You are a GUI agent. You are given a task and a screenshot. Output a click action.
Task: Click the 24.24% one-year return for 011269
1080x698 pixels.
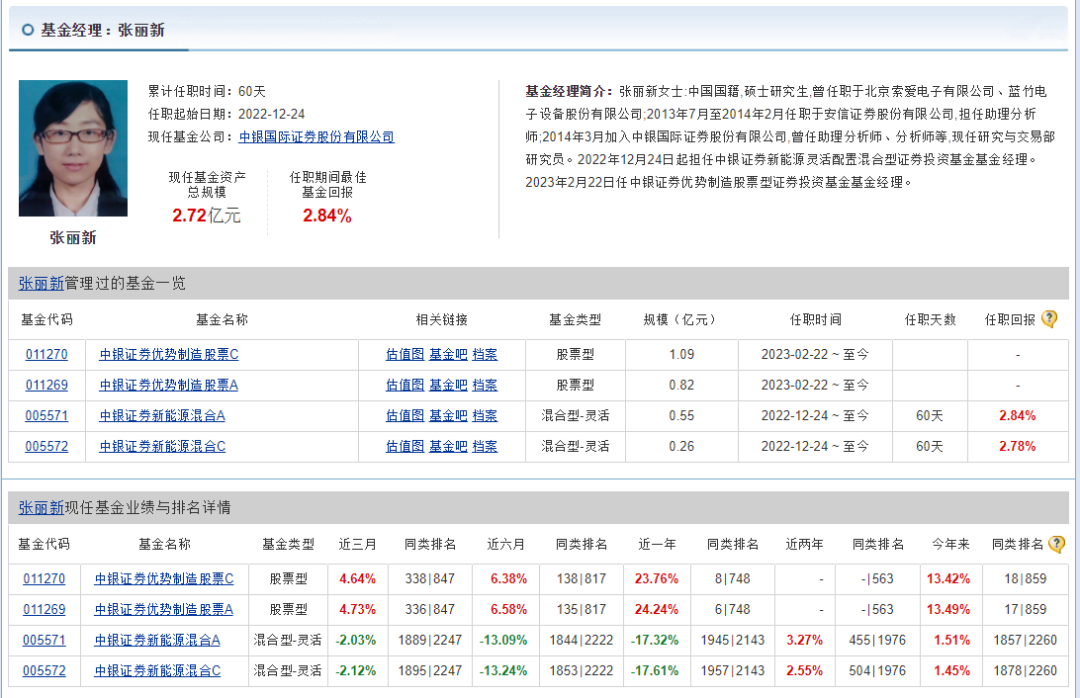(x=656, y=609)
